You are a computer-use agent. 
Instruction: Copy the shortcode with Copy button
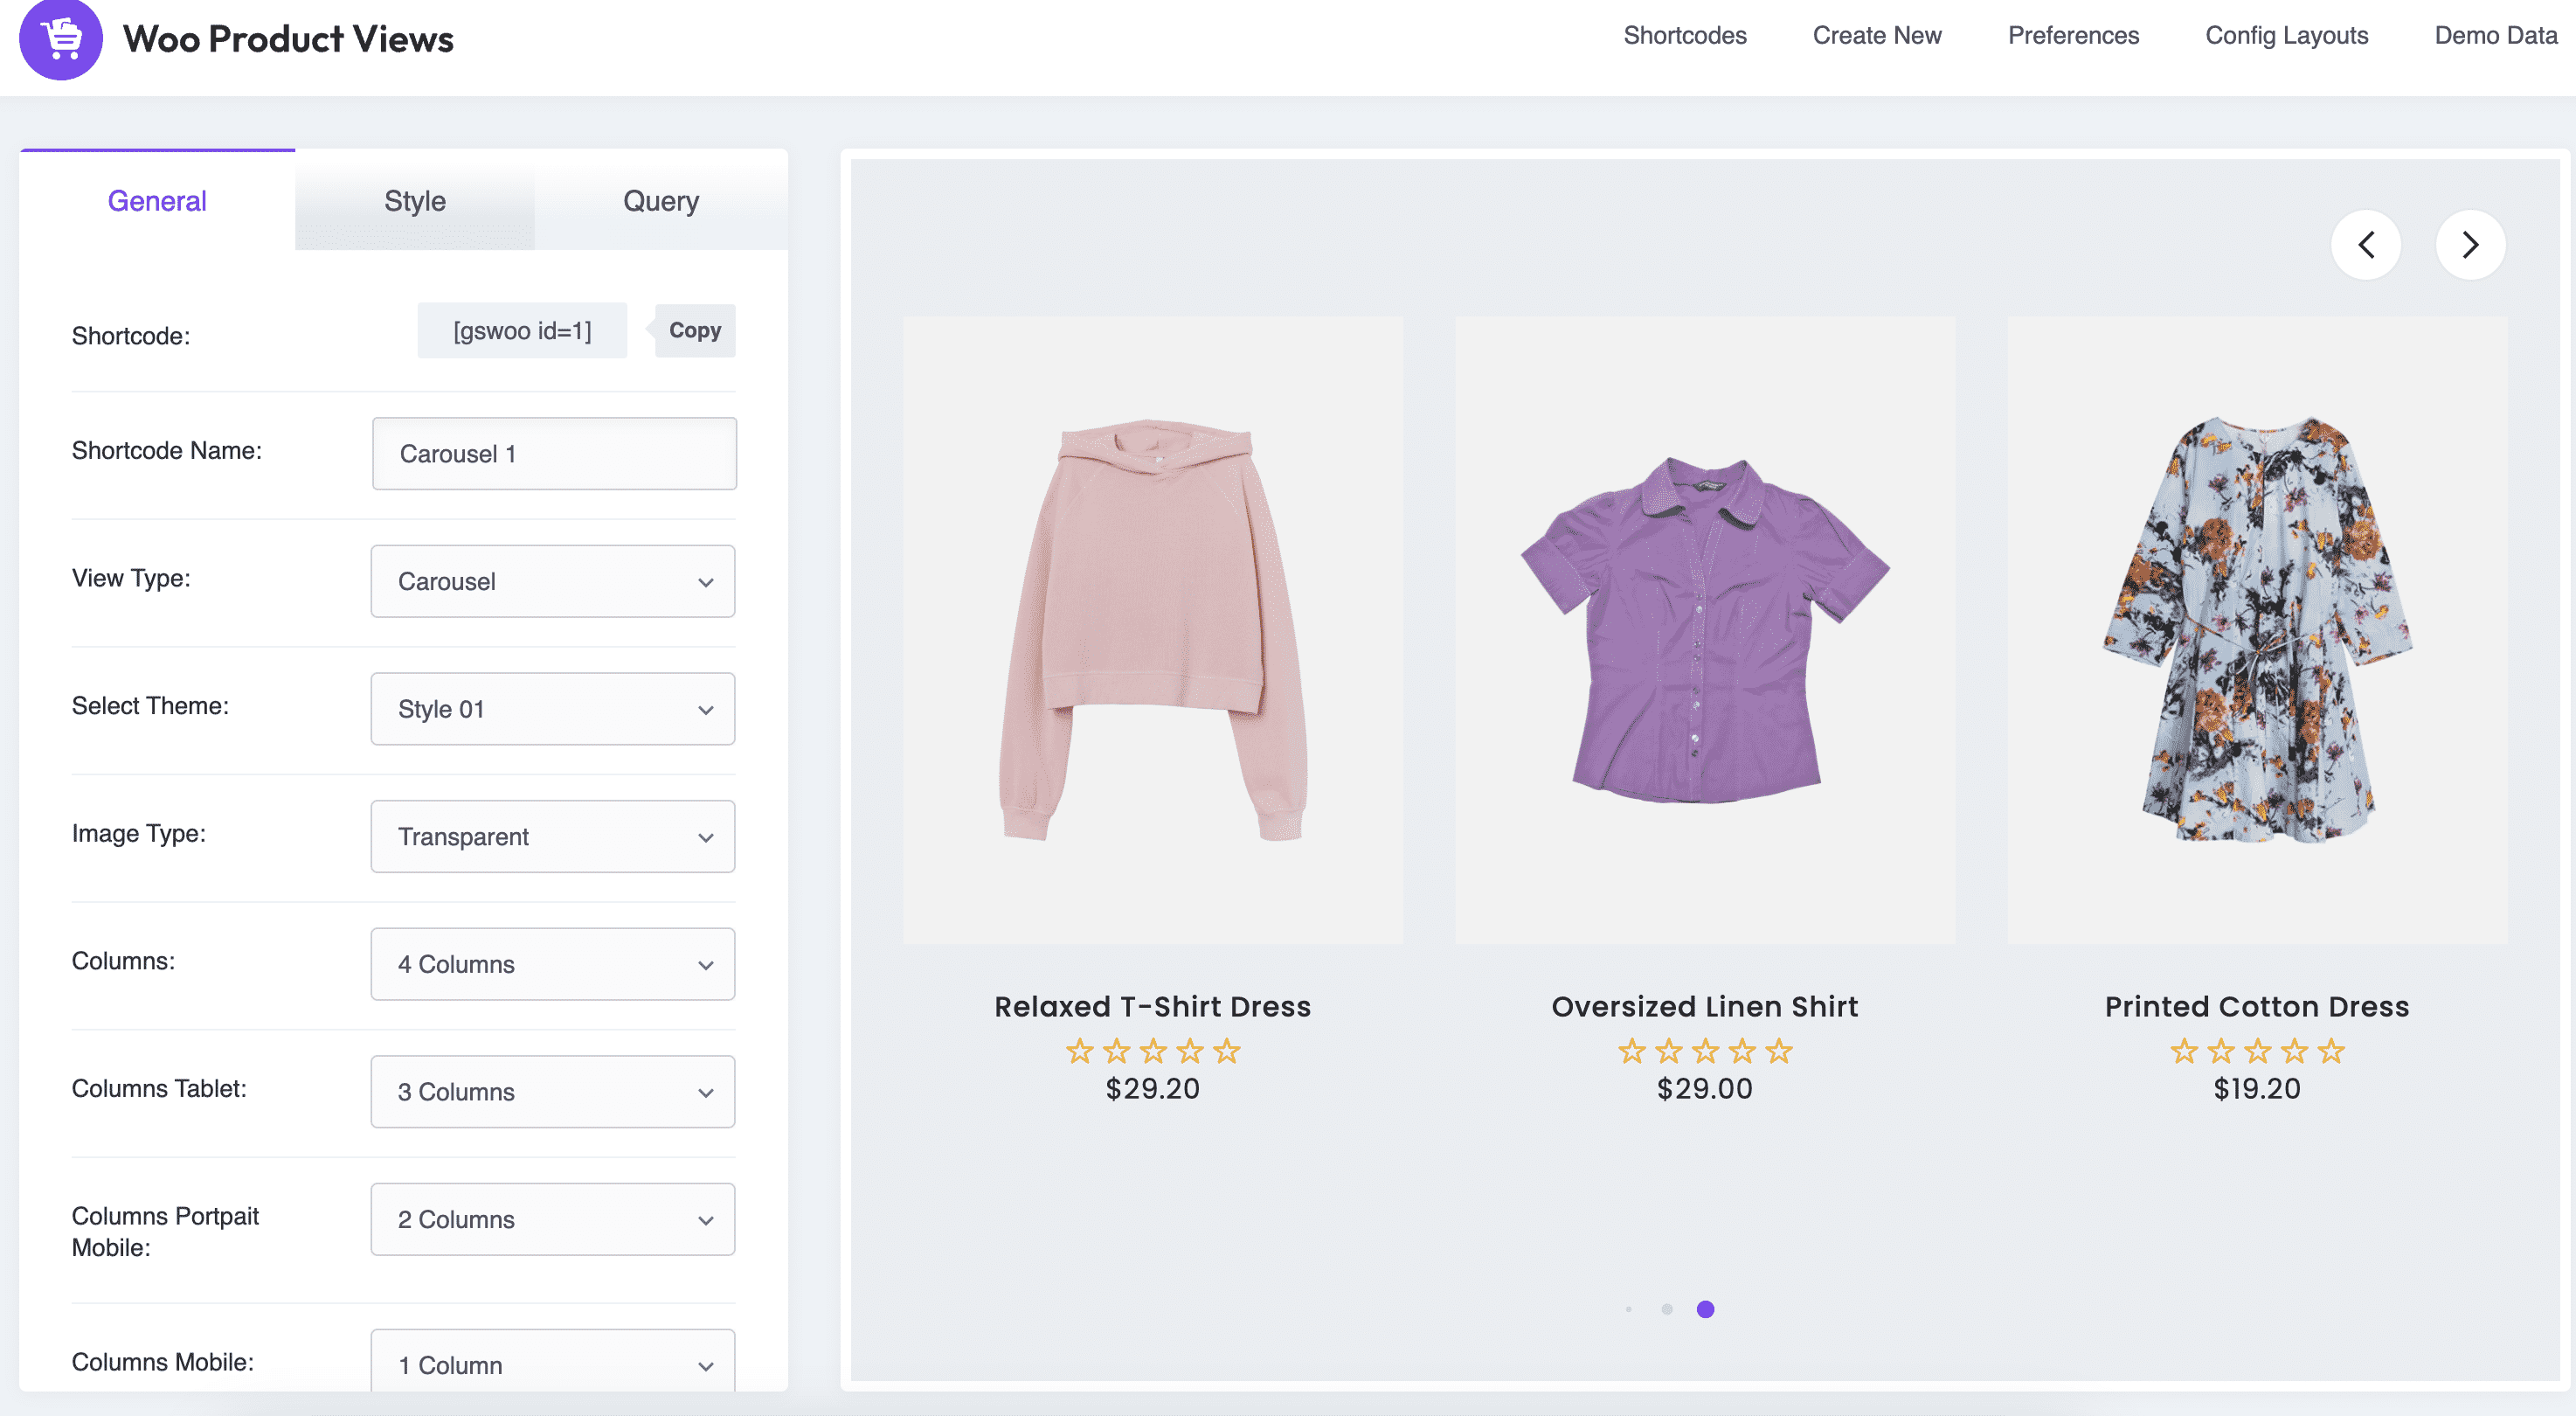(x=695, y=330)
